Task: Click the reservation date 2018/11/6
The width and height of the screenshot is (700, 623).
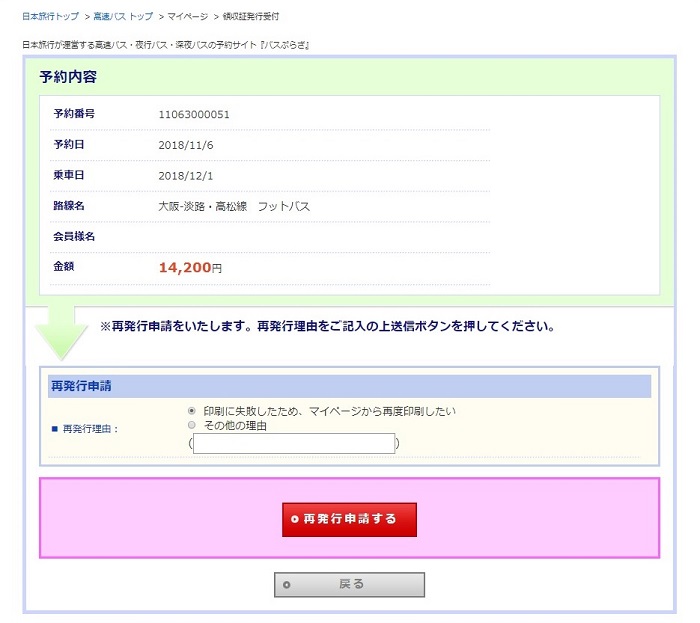Action: click(186, 145)
